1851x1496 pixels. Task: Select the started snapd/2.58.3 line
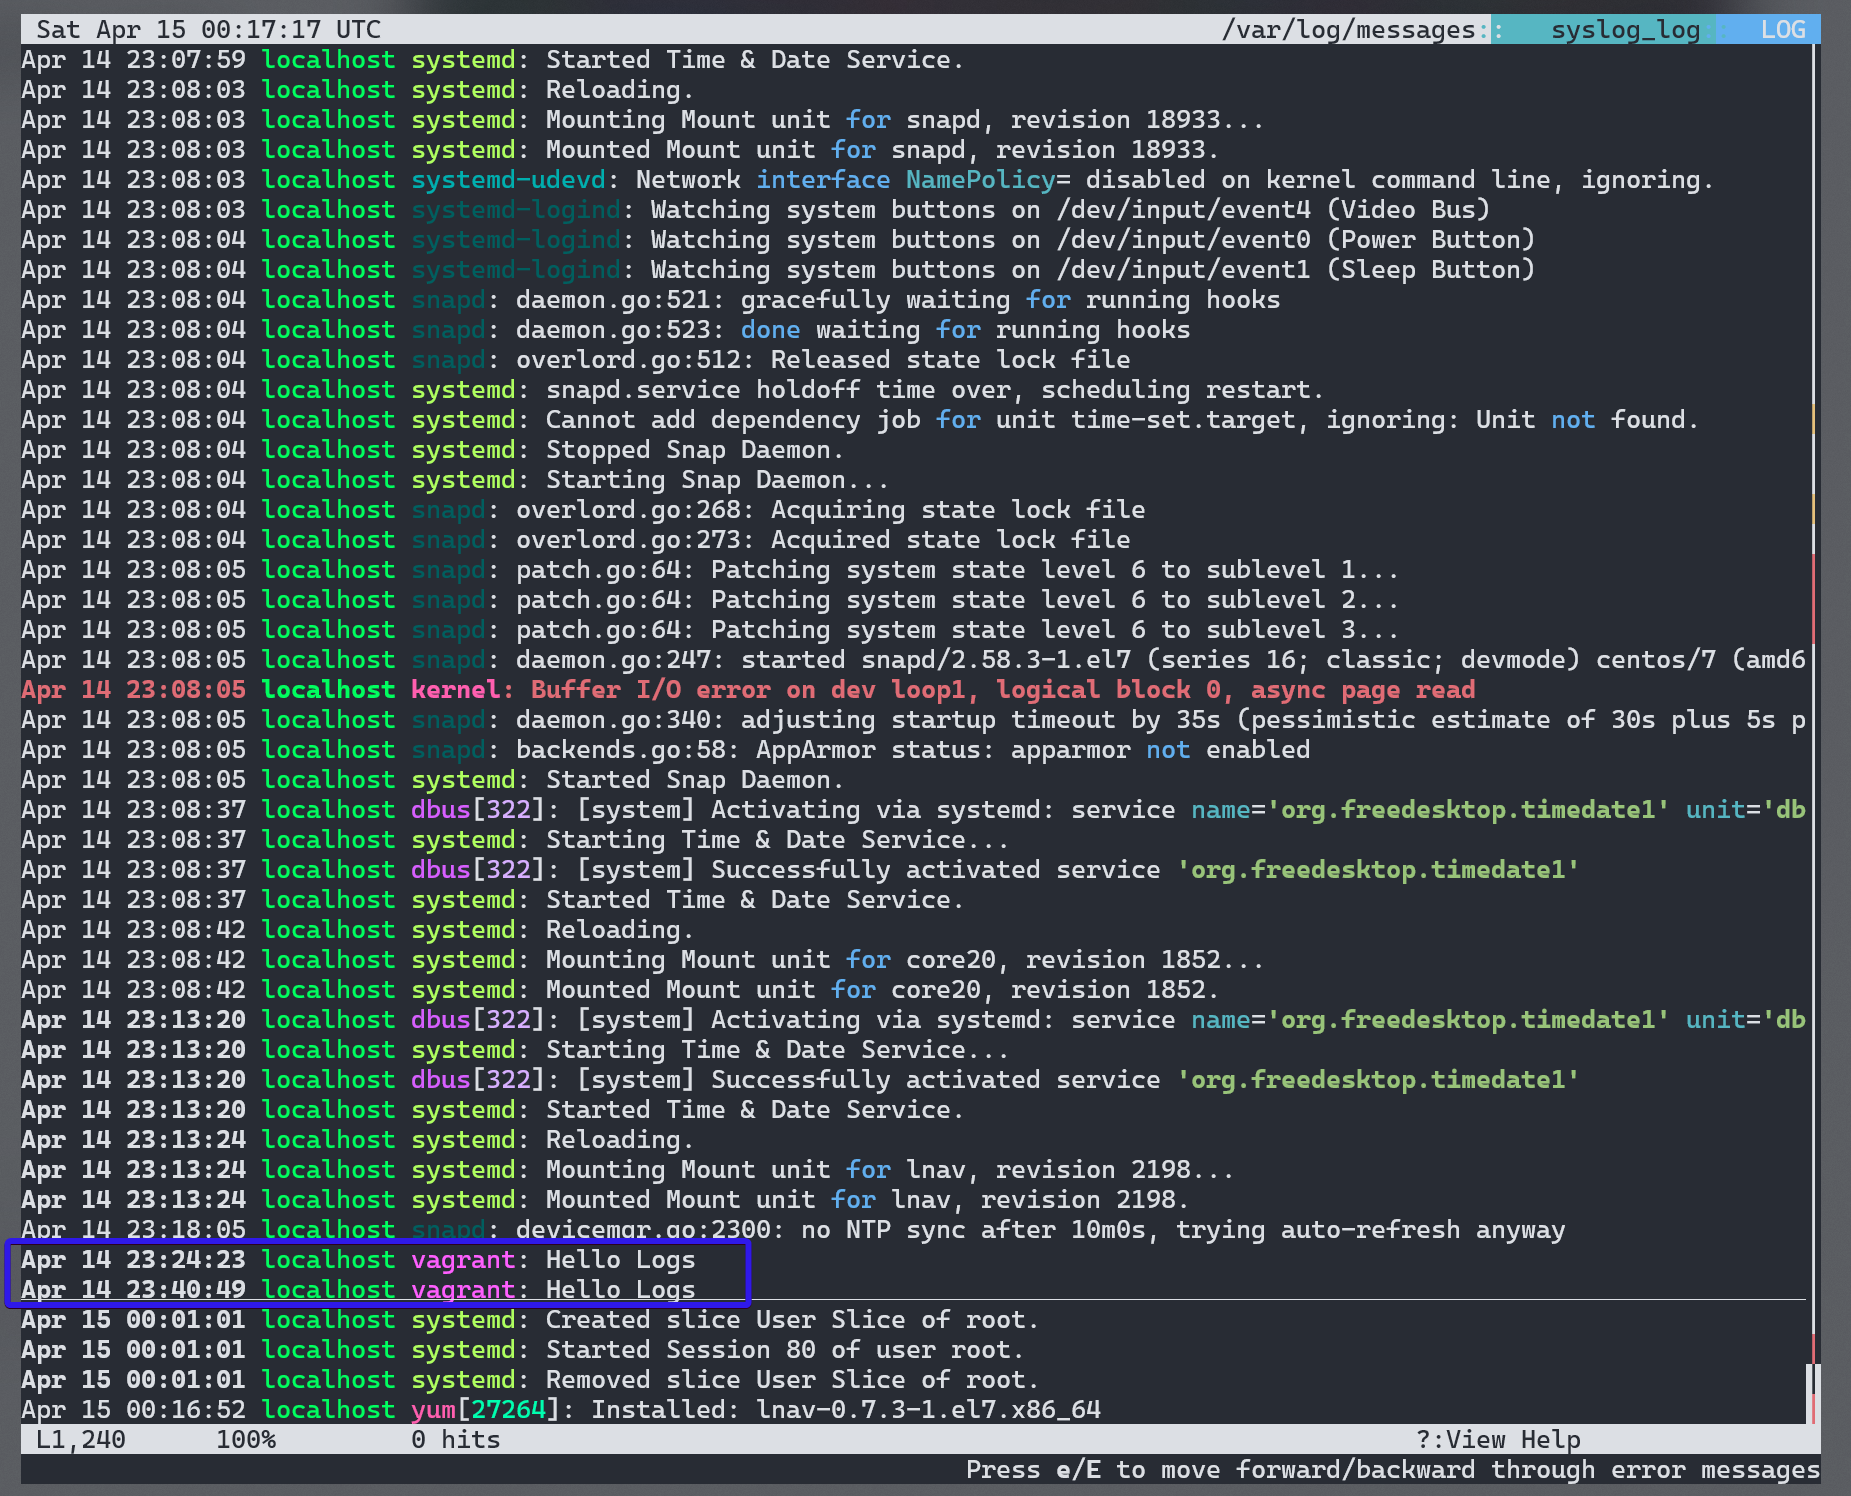pos(914,660)
